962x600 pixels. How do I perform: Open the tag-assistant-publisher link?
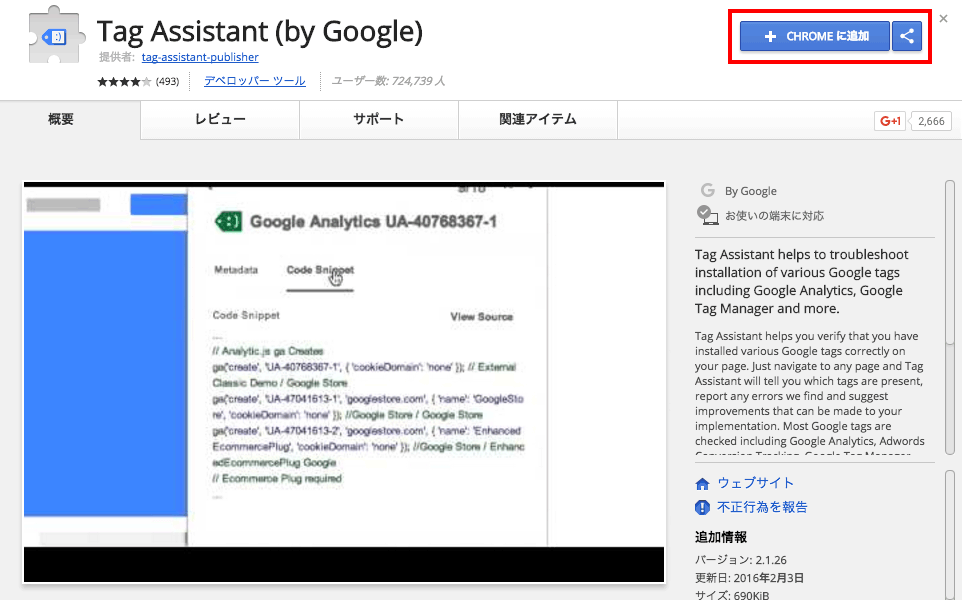coord(200,57)
